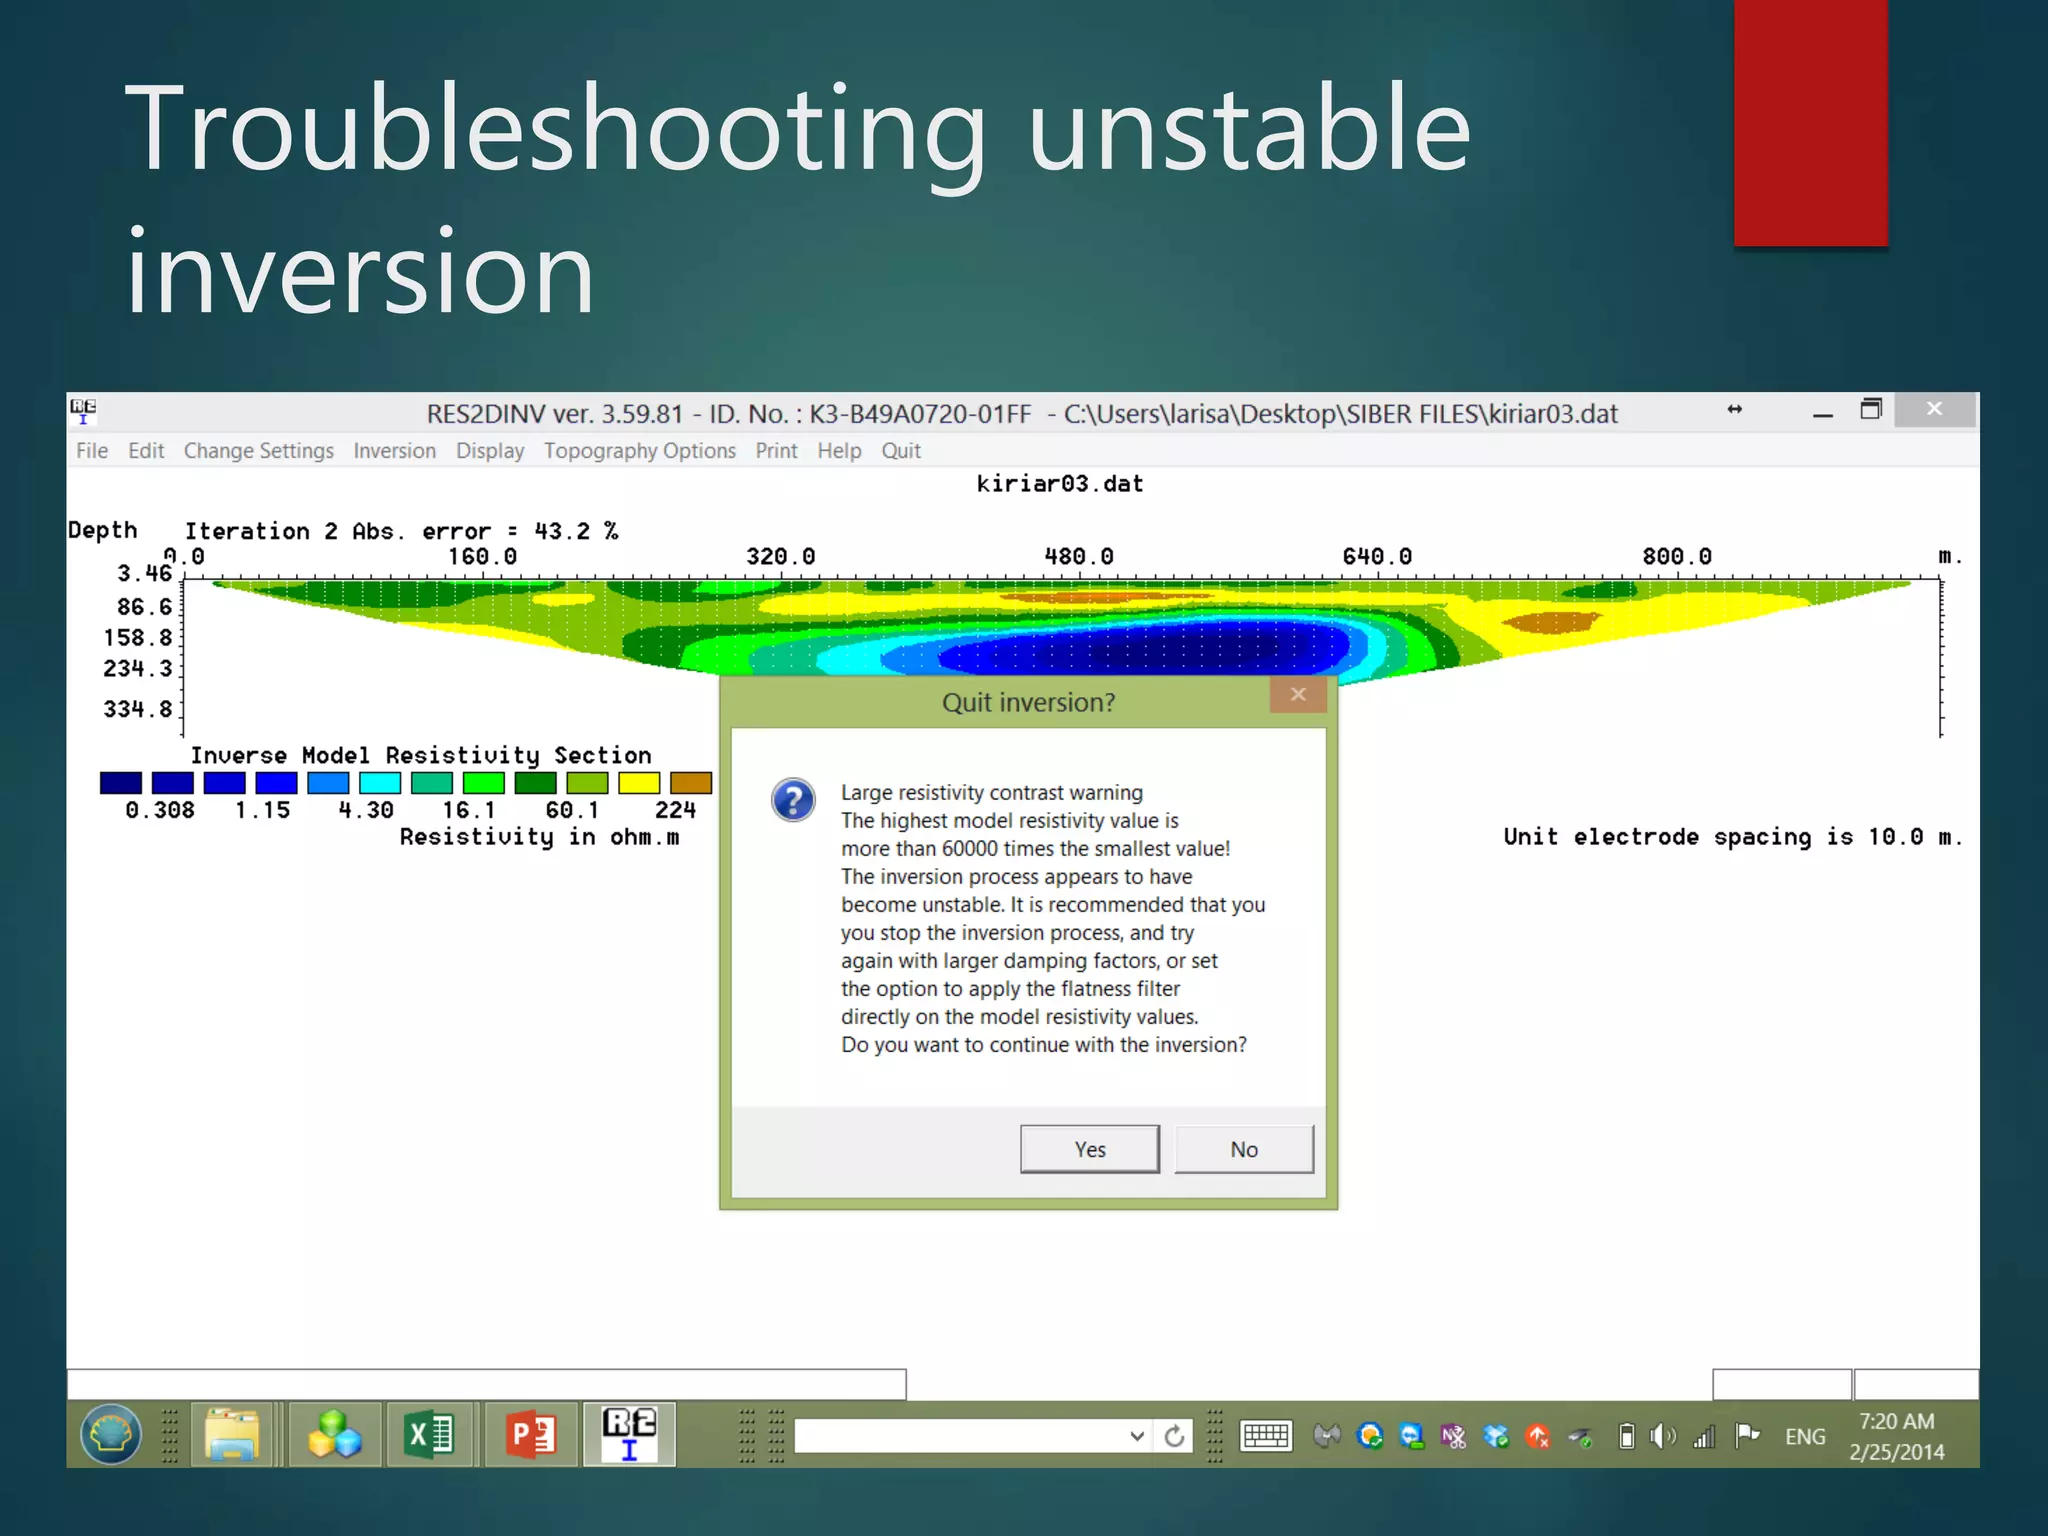Screen dimensions: 2048x1536
Task: Open the colored blocks app on taskbar
Action: tap(334, 1435)
